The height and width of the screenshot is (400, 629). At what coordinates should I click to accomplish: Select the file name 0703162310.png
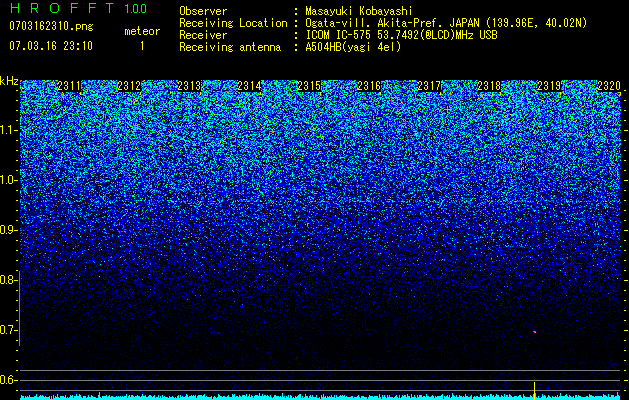[51, 26]
